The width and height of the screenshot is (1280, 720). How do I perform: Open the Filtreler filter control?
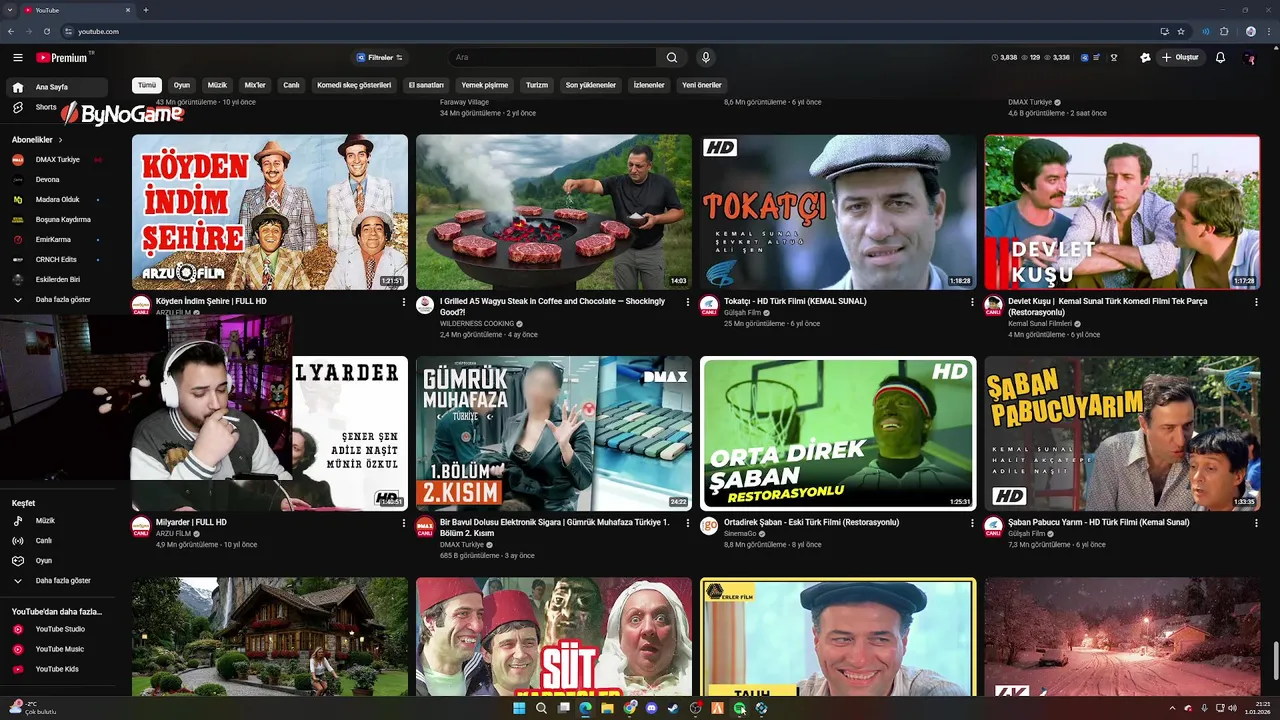click(x=379, y=58)
